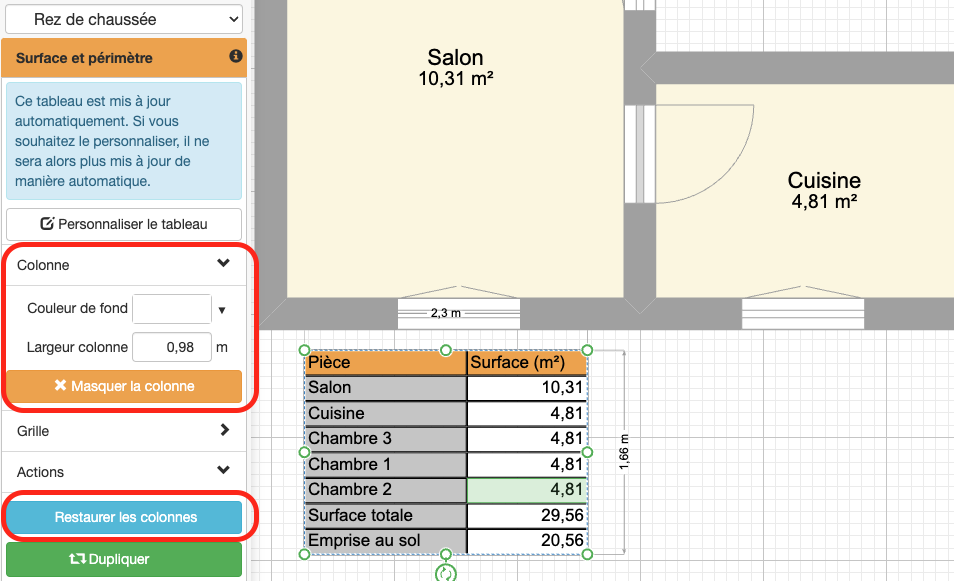954x581 pixels.
Task: Click the X icon on Masquer la colonne
Action: point(60,386)
